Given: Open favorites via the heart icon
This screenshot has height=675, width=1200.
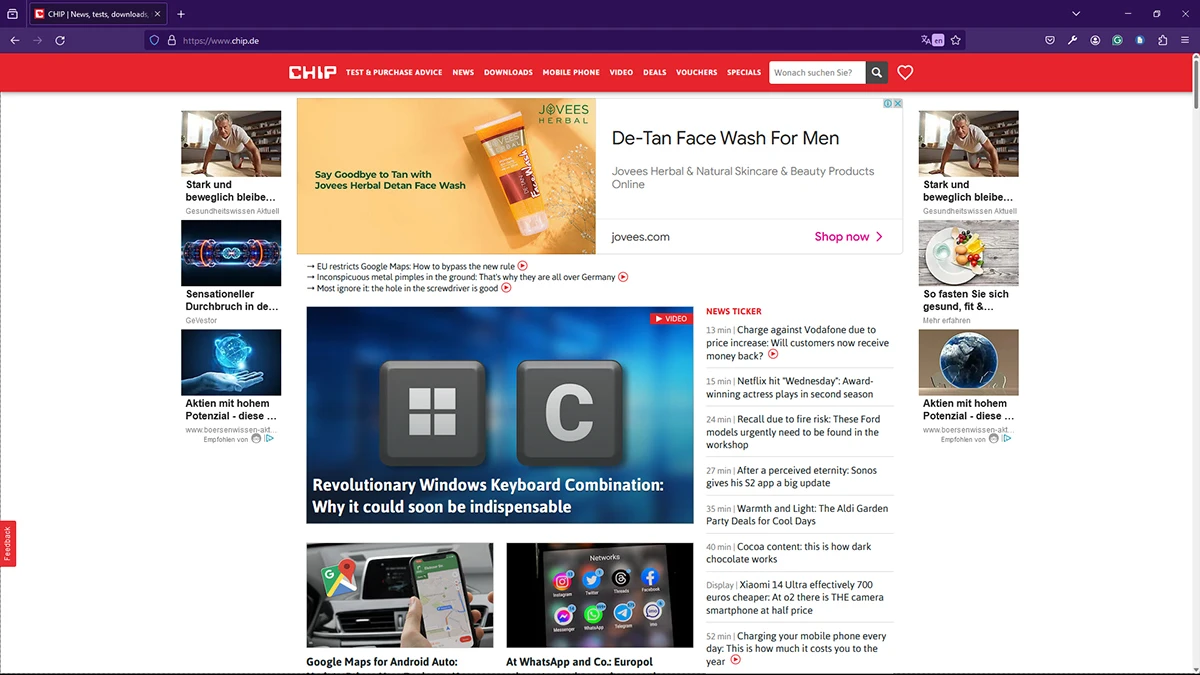Looking at the screenshot, I should (904, 72).
